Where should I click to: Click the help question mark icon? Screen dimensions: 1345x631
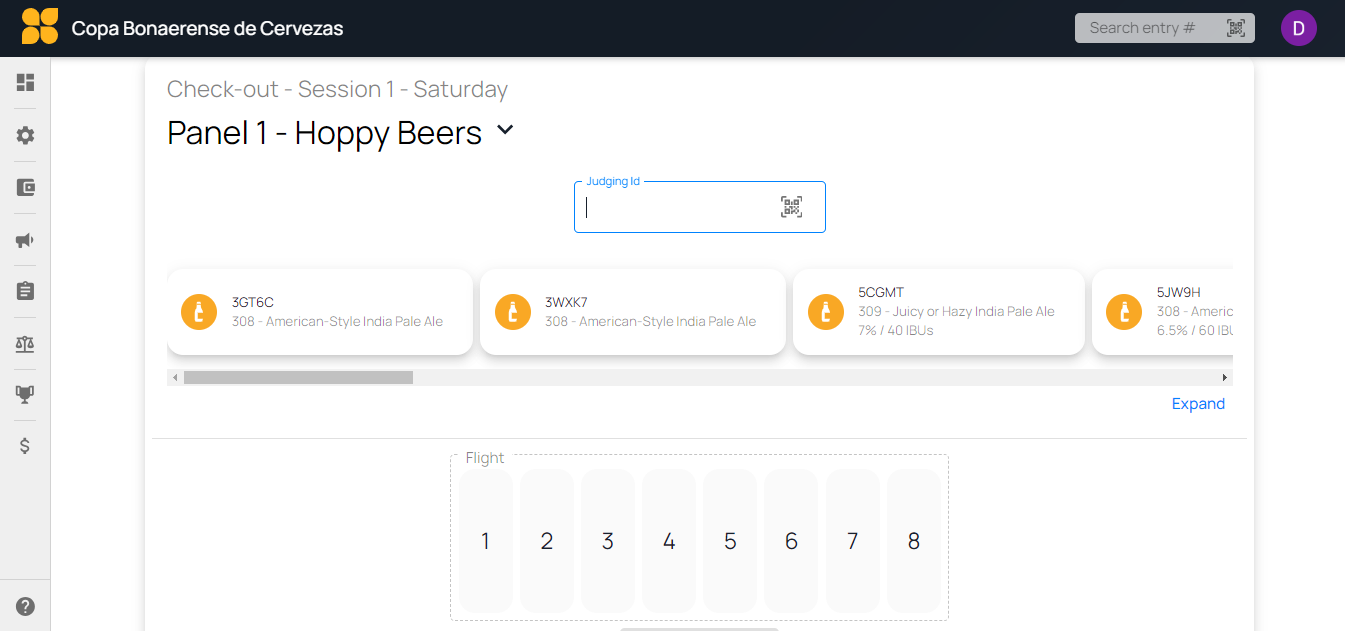(x=25, y=605)
